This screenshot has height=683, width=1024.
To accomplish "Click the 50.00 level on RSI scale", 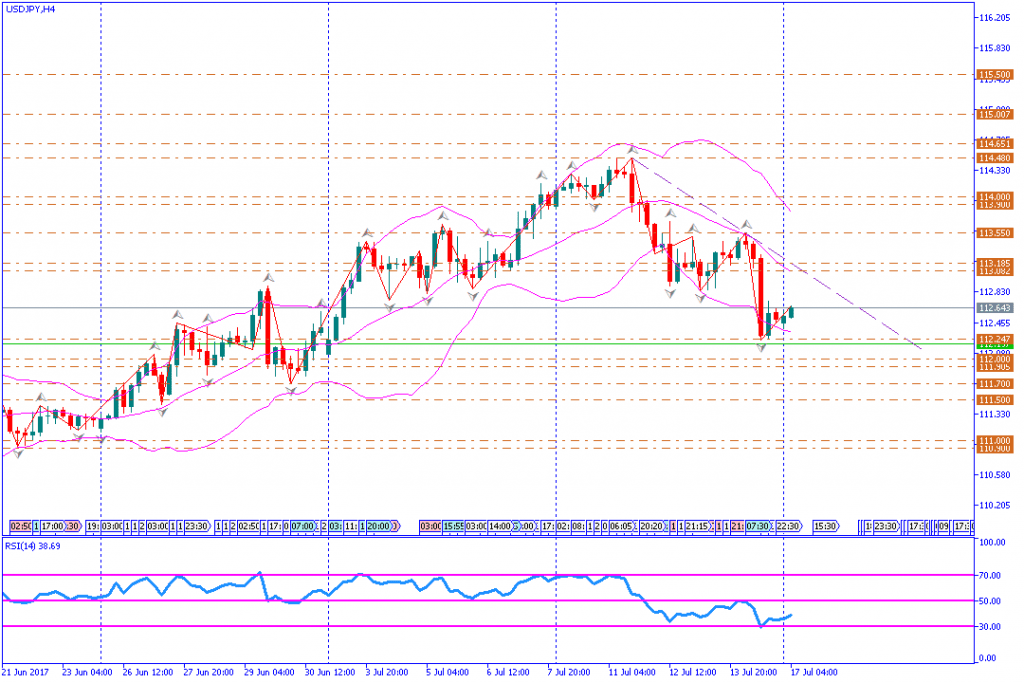I will click(x=991, y=601).
